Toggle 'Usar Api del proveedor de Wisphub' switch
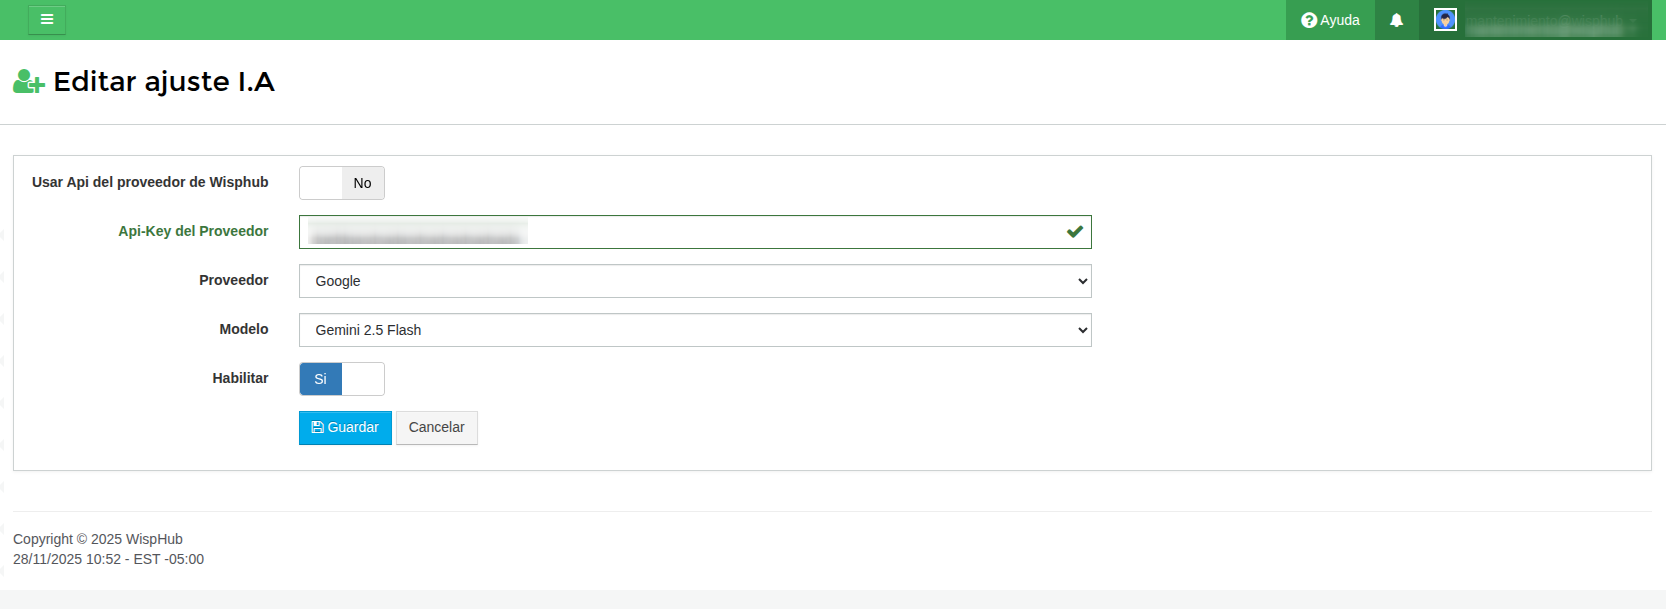Image resolution: width=1666 pixels, height=609 pixels. (342, 183)
